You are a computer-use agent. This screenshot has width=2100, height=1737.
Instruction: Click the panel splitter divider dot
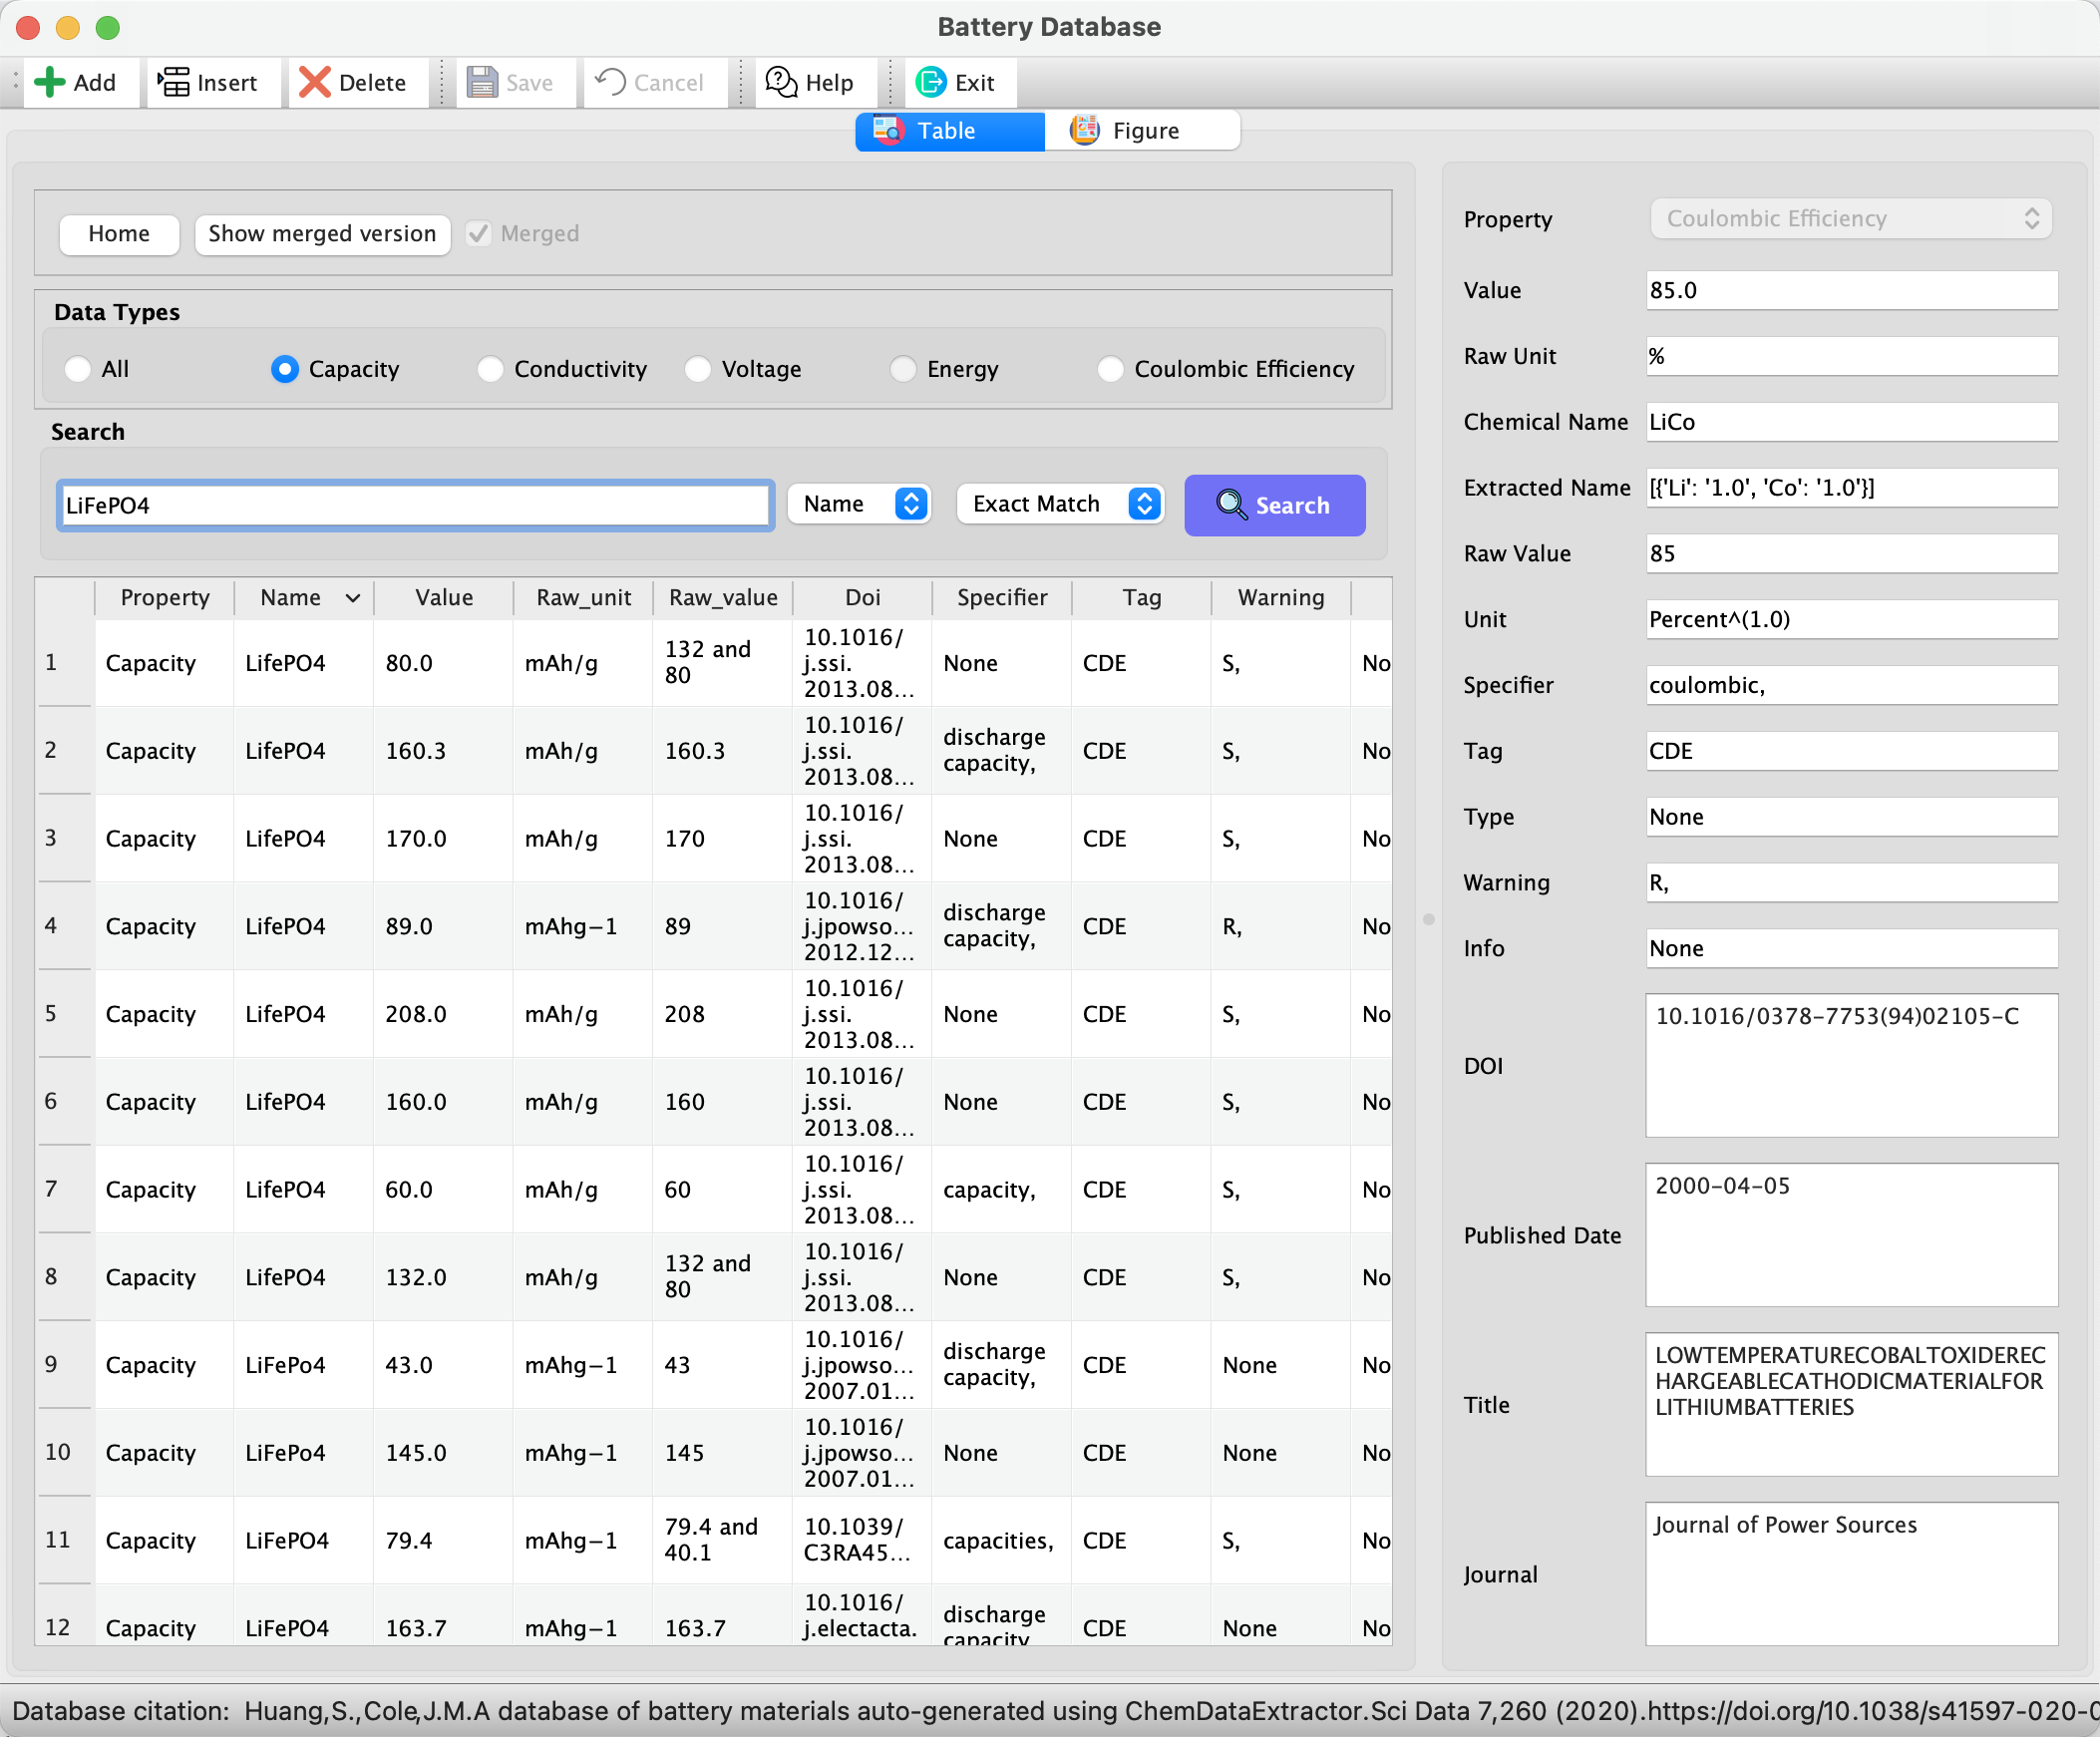pos(1428,918)
